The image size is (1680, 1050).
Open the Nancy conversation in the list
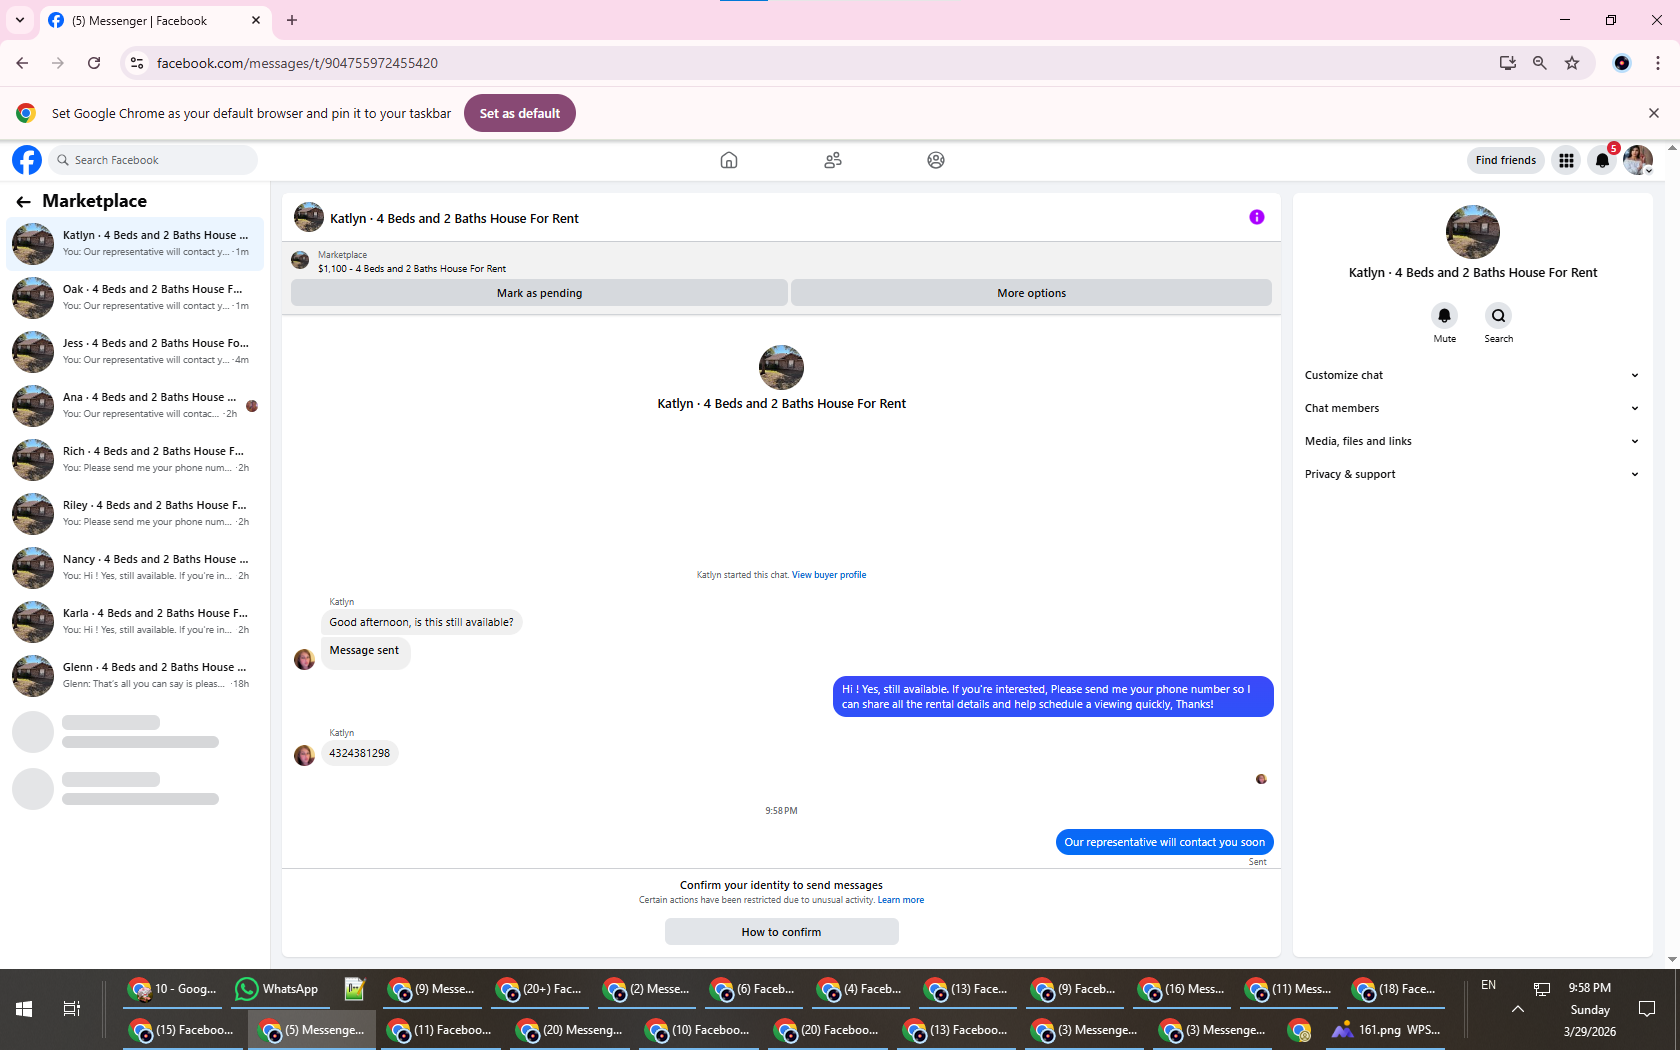point(135,568)
